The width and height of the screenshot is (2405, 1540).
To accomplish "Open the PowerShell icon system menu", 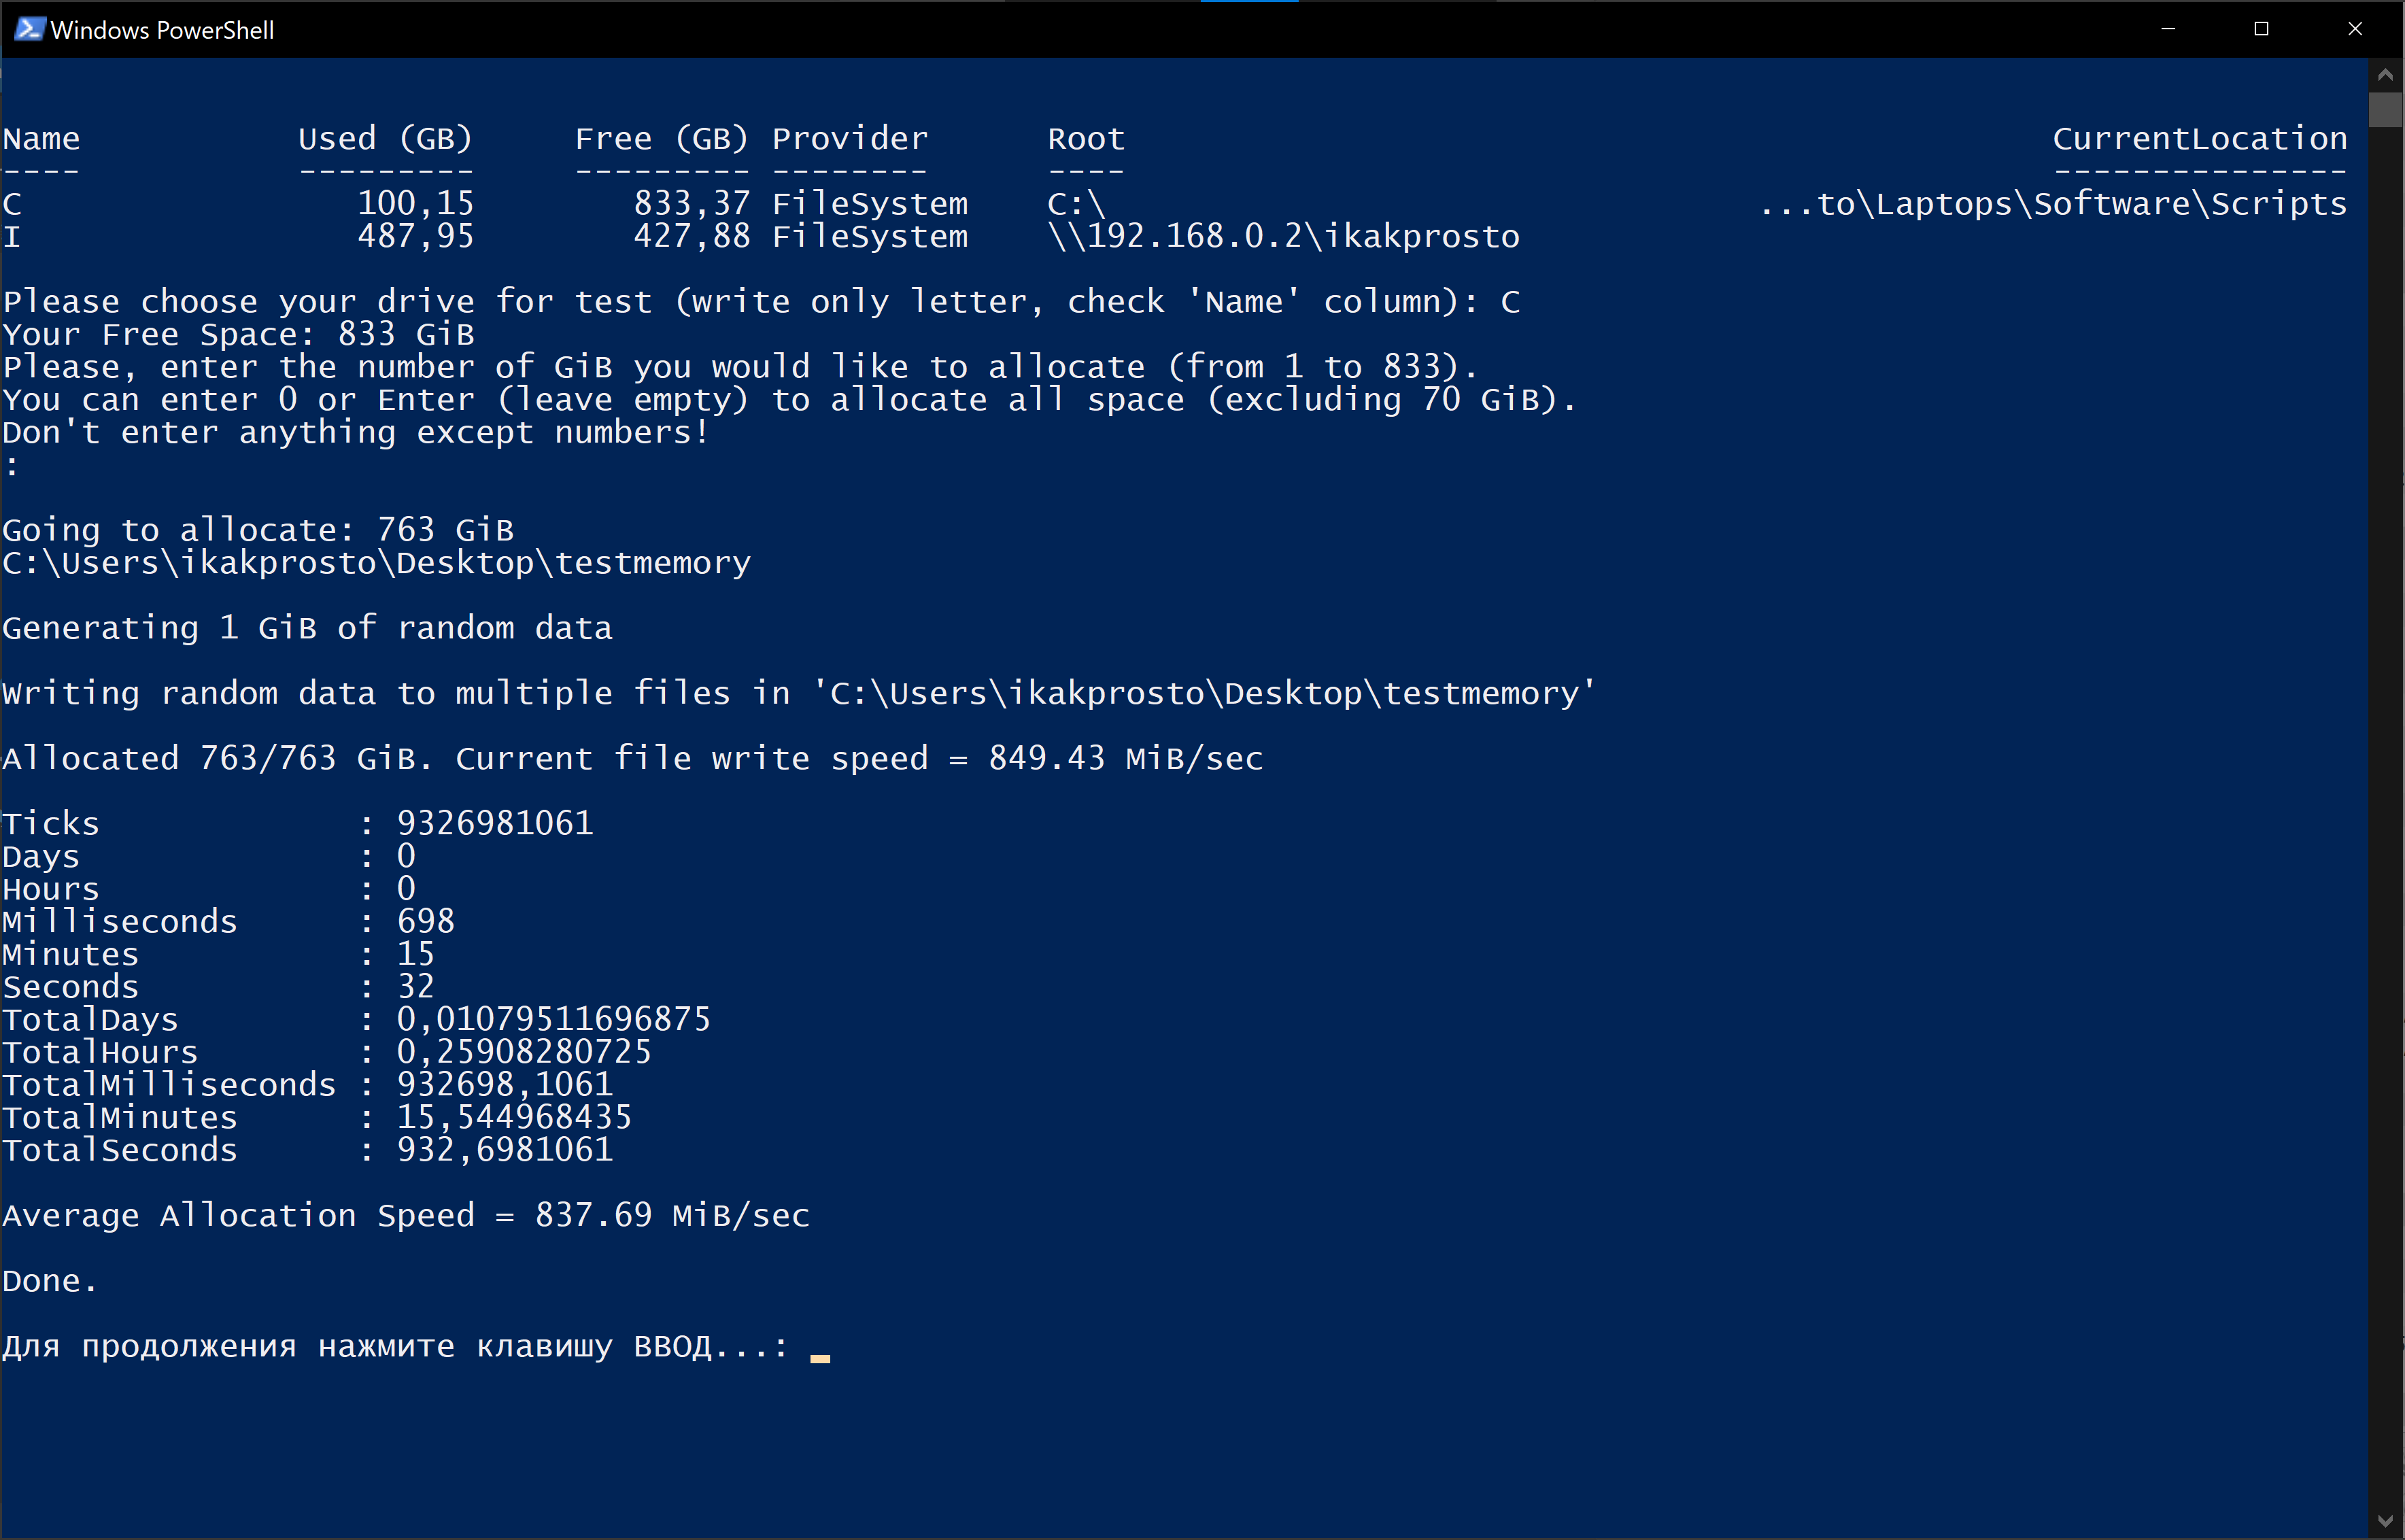I will click(x=28, y=29).
